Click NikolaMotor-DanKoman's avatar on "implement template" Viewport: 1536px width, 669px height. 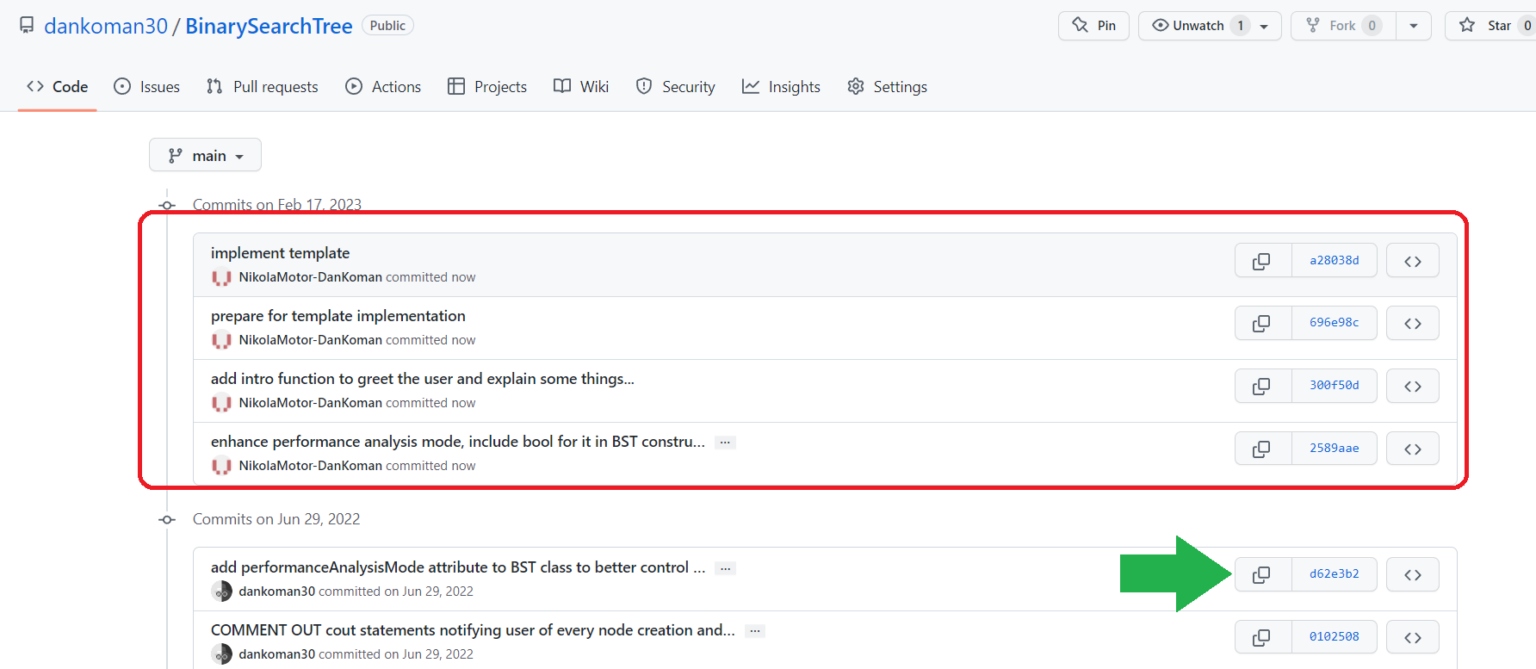(221, 277)
